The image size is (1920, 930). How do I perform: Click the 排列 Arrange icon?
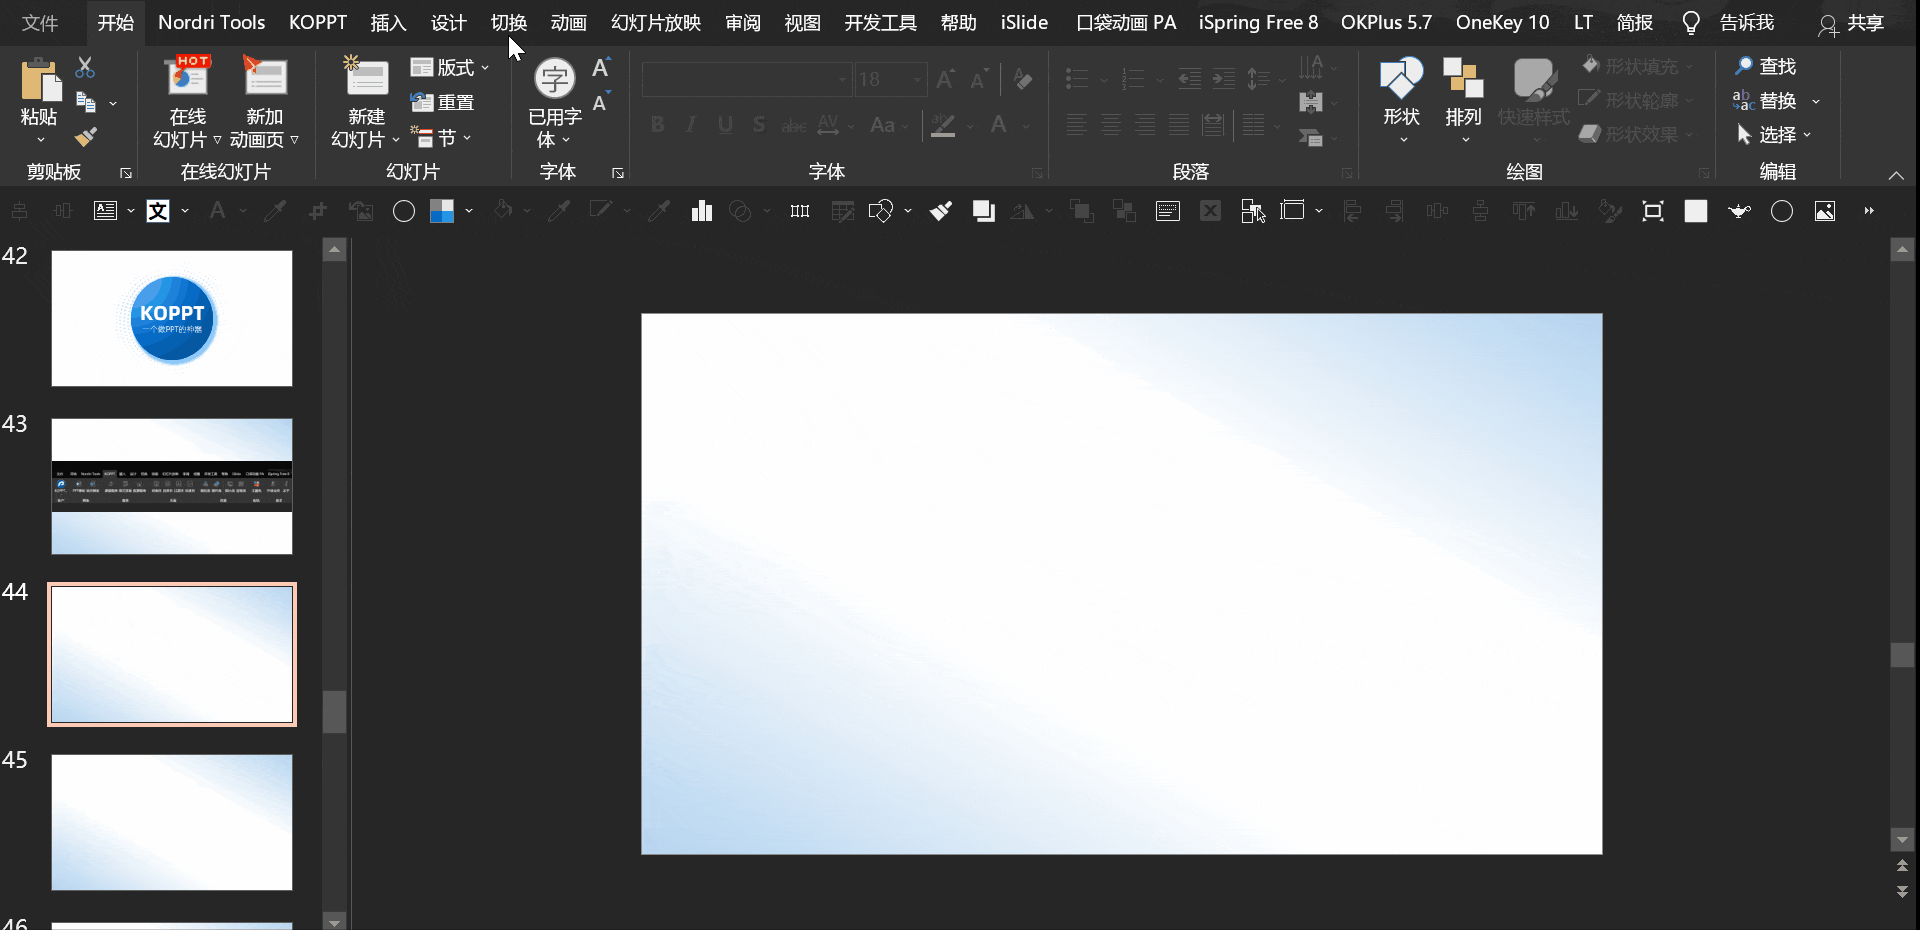[1463, 79]
